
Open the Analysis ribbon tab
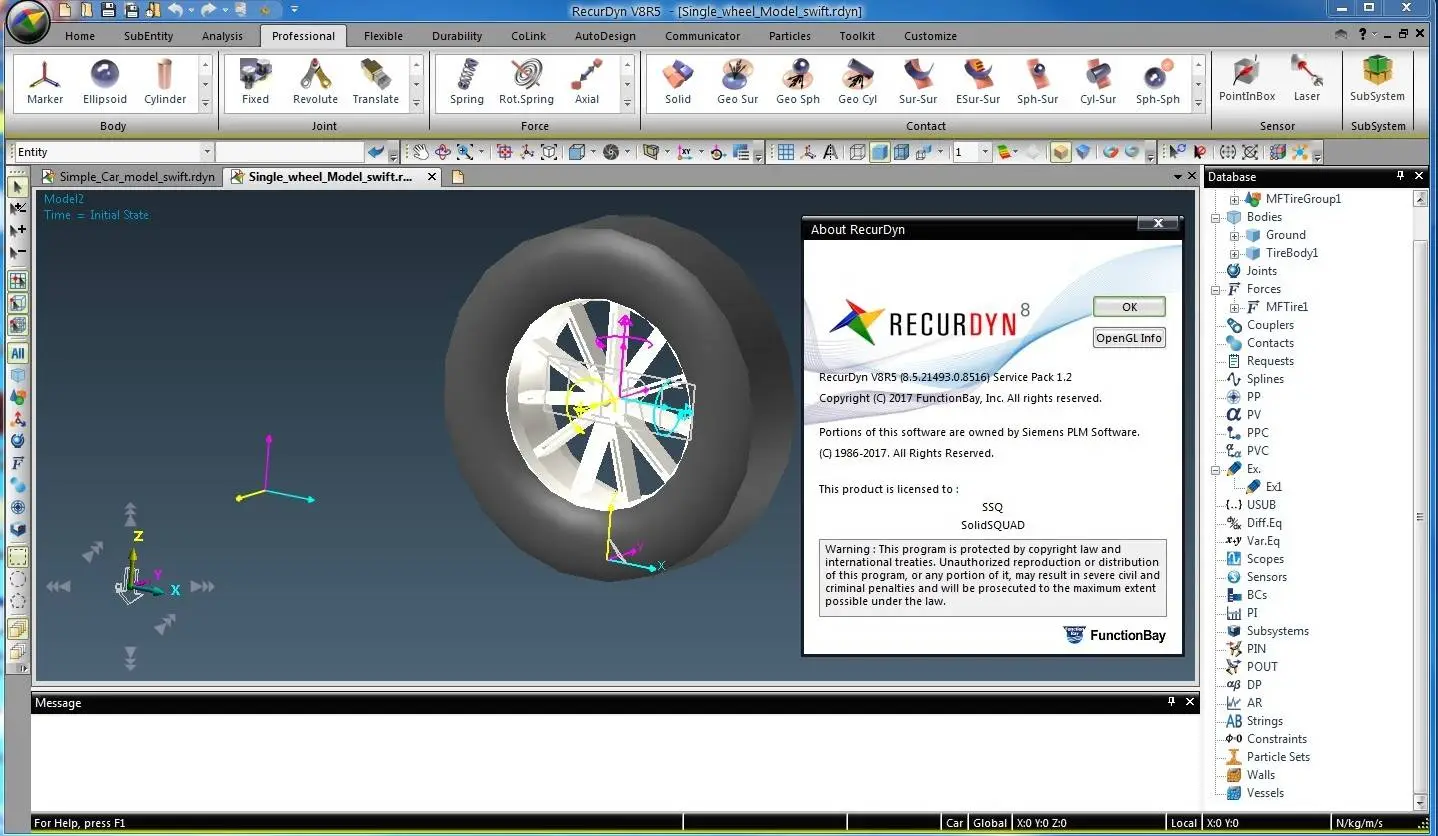(x=222, y=36)
